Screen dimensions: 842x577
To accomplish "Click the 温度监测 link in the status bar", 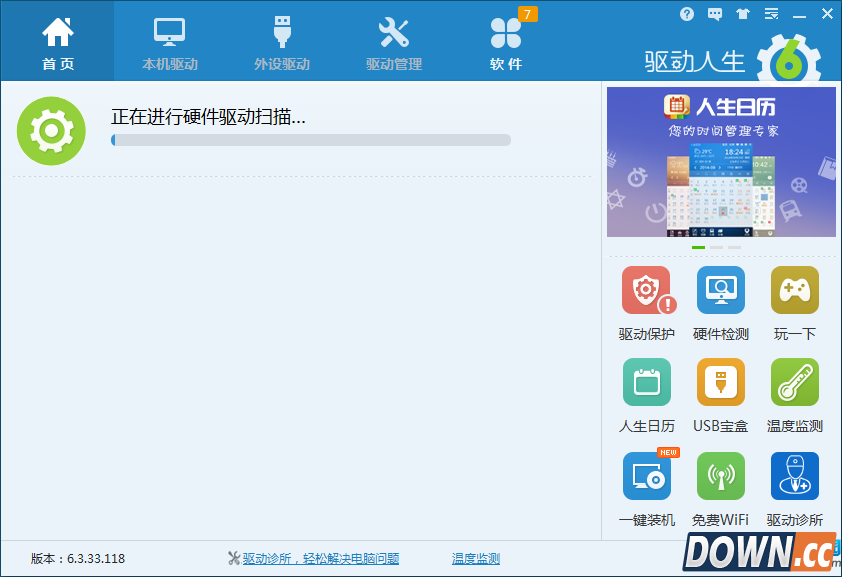I will click(x=475, y=559).
